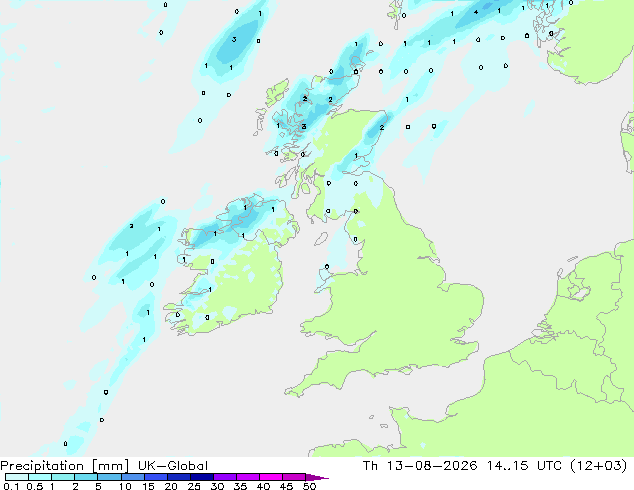This screenshot has width=634, height=490.
Task: Click the '(12+03)' forecast offset text
Action: point(598,466)
